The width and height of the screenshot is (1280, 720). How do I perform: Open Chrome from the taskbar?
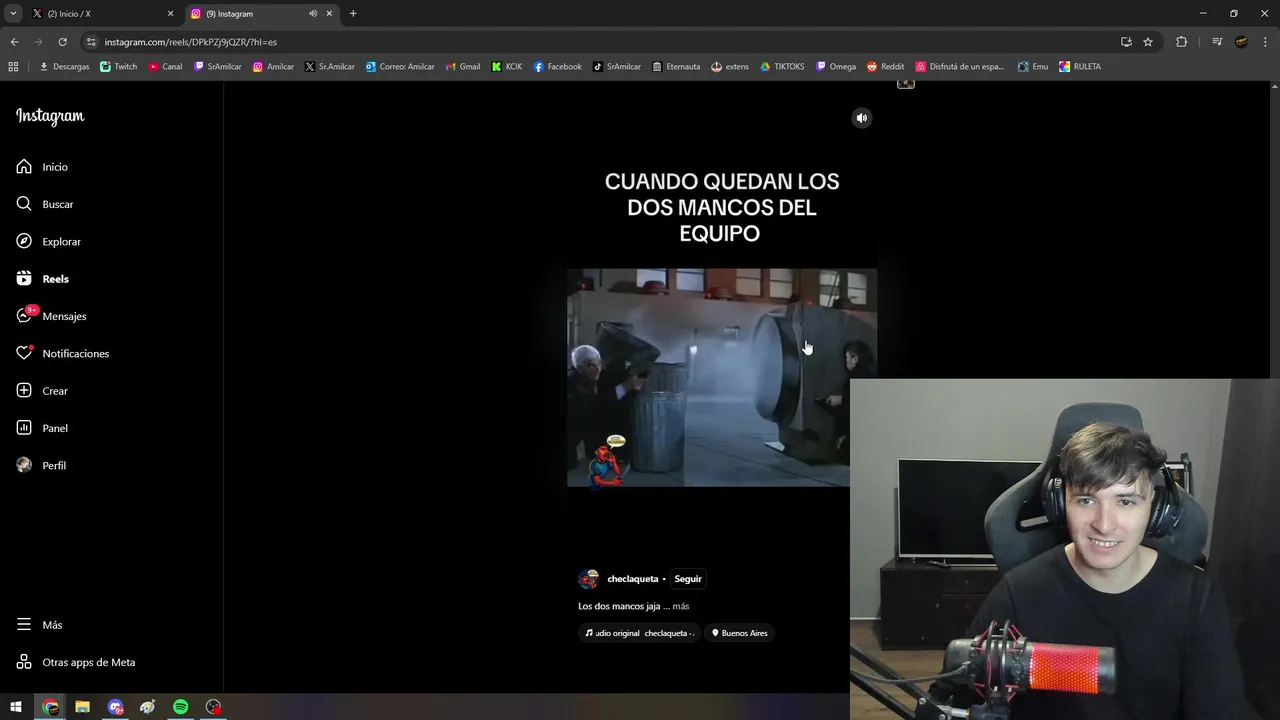click(x=50, y=707)
